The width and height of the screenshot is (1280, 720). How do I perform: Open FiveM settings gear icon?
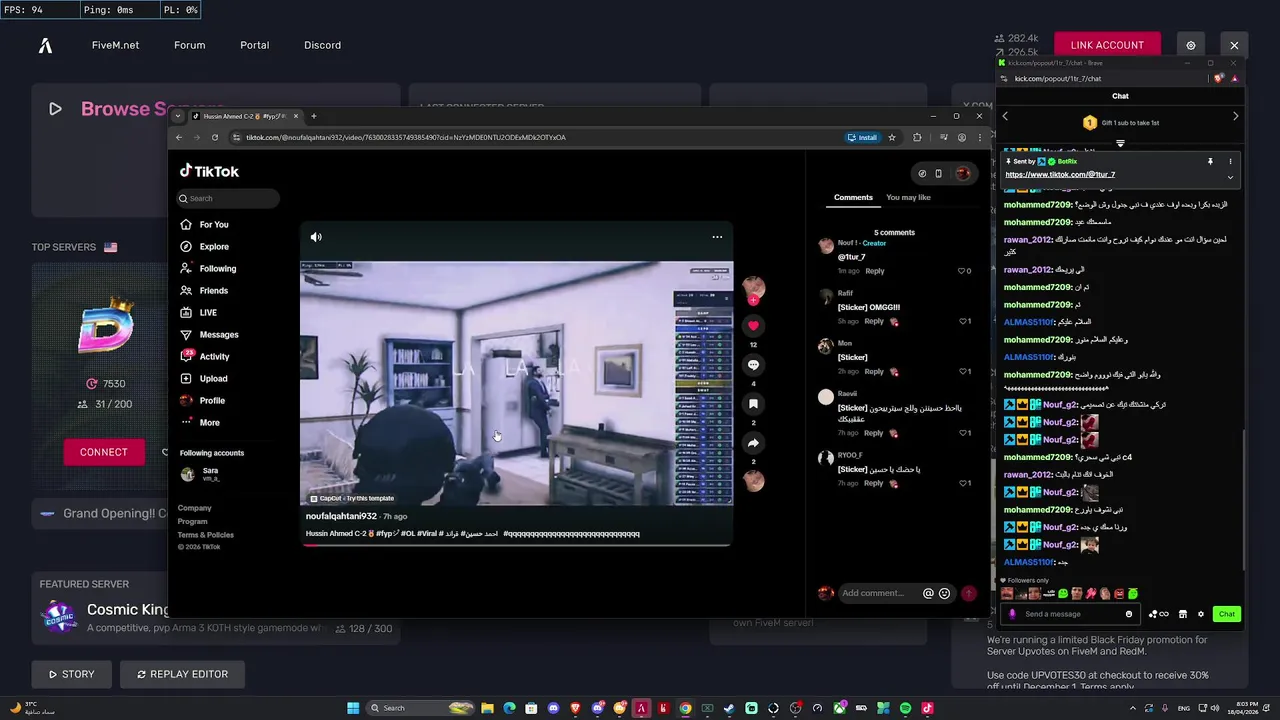tap(1190, 45)
